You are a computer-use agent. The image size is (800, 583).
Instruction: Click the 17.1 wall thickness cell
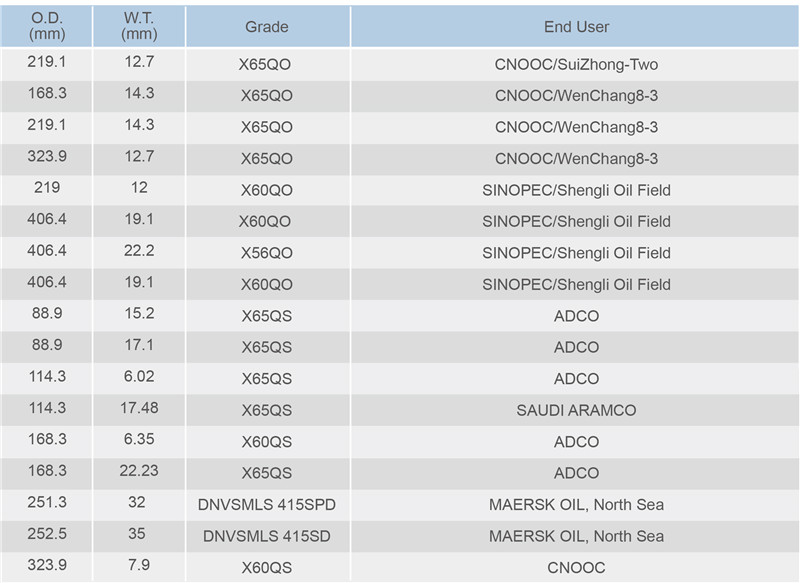pos(139,345)
